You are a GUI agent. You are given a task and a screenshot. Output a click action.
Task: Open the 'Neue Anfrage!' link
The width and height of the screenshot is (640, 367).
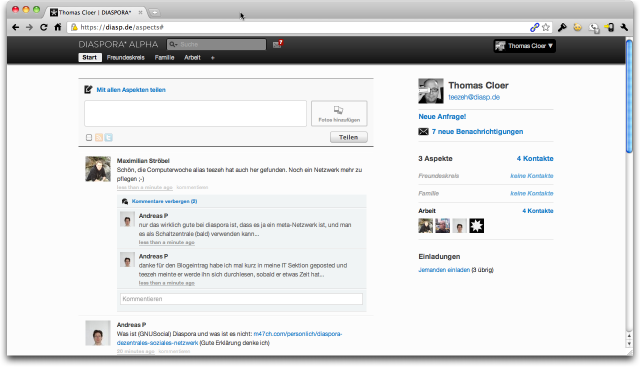pyautogui.click(x=442, y=117)
